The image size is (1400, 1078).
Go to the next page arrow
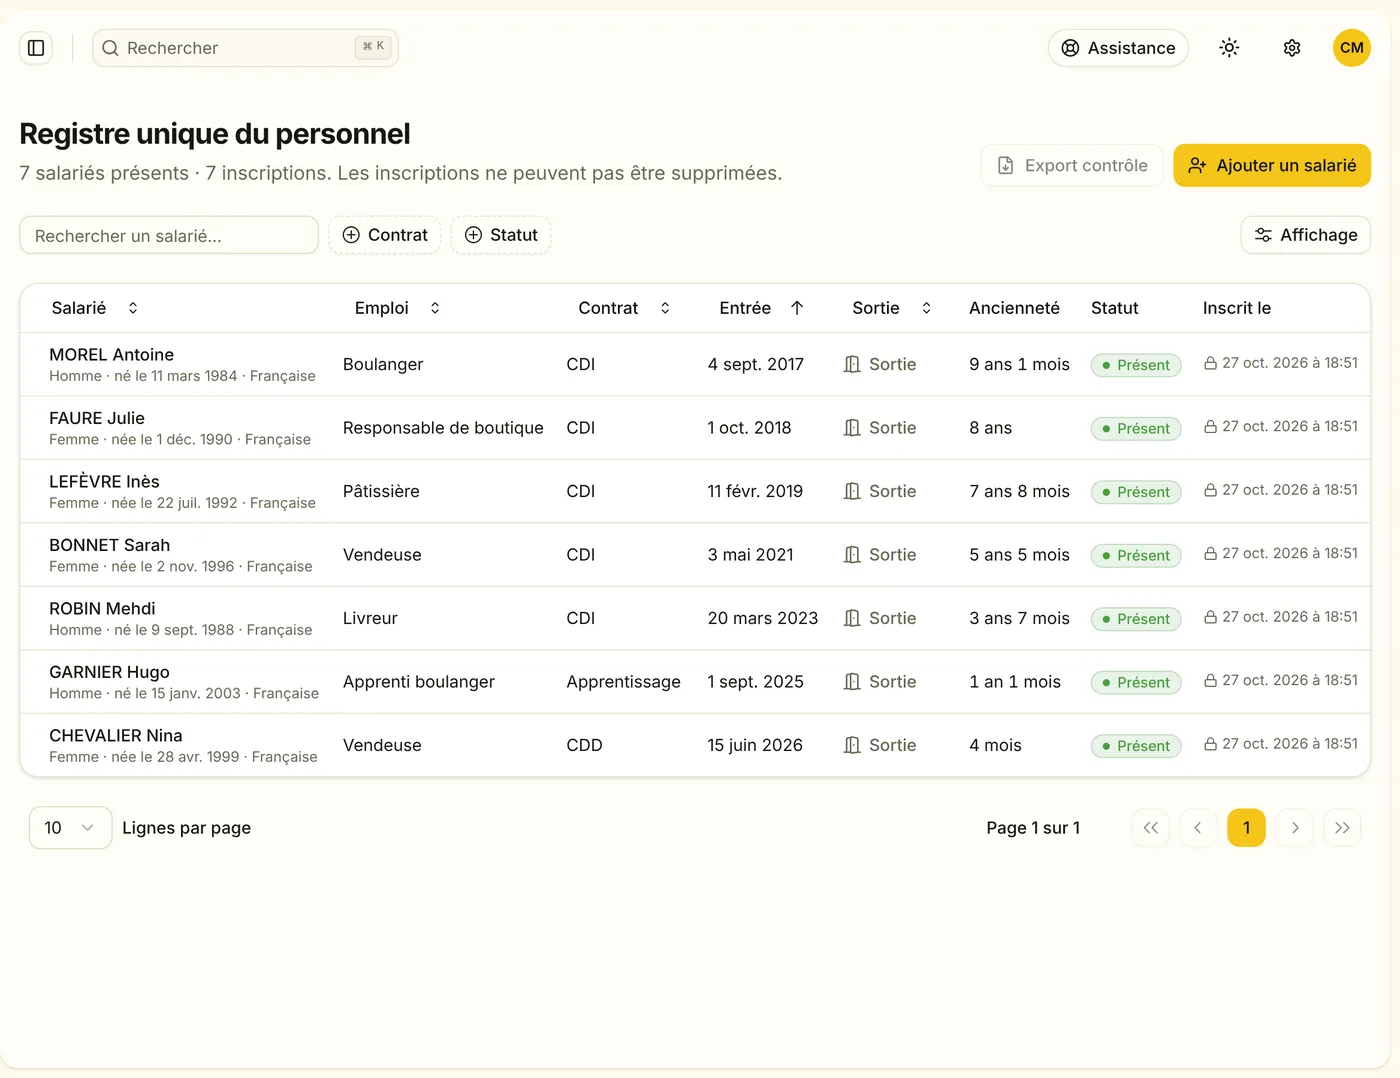(x=1295, y=828)
